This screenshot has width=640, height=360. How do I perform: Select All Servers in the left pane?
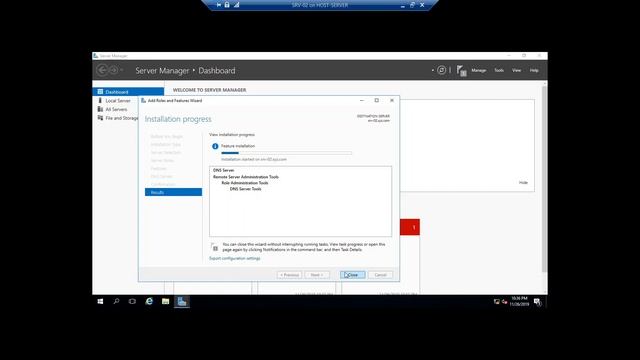pos(116,109)
